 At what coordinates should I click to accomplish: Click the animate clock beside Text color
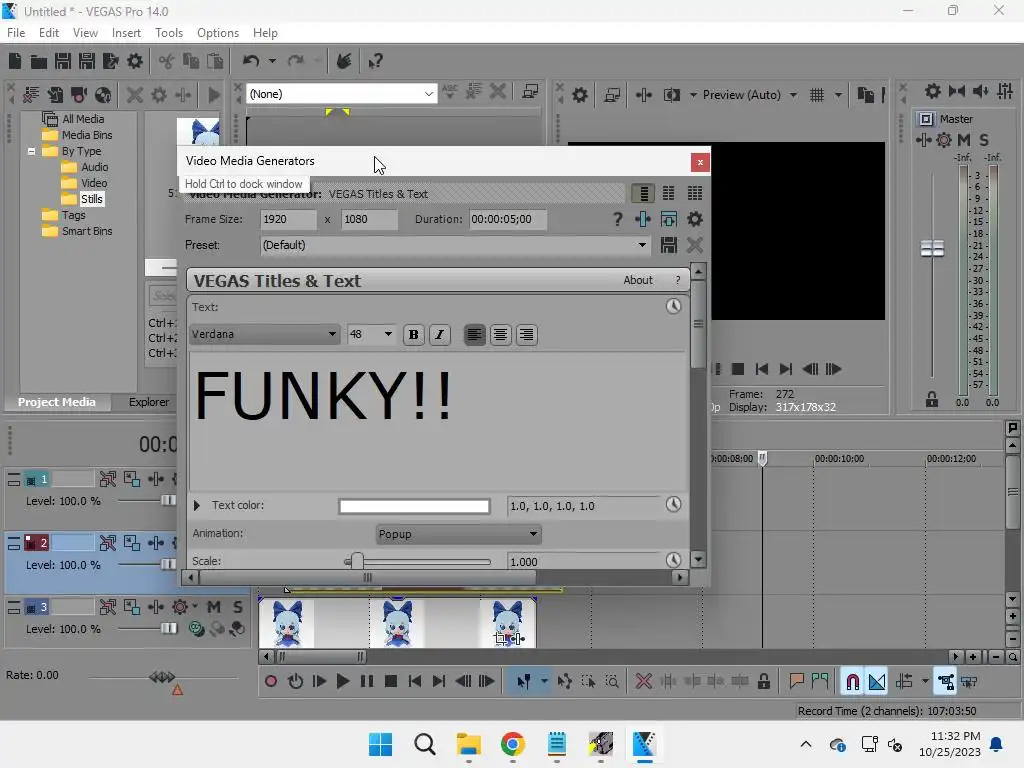[673, 504]
